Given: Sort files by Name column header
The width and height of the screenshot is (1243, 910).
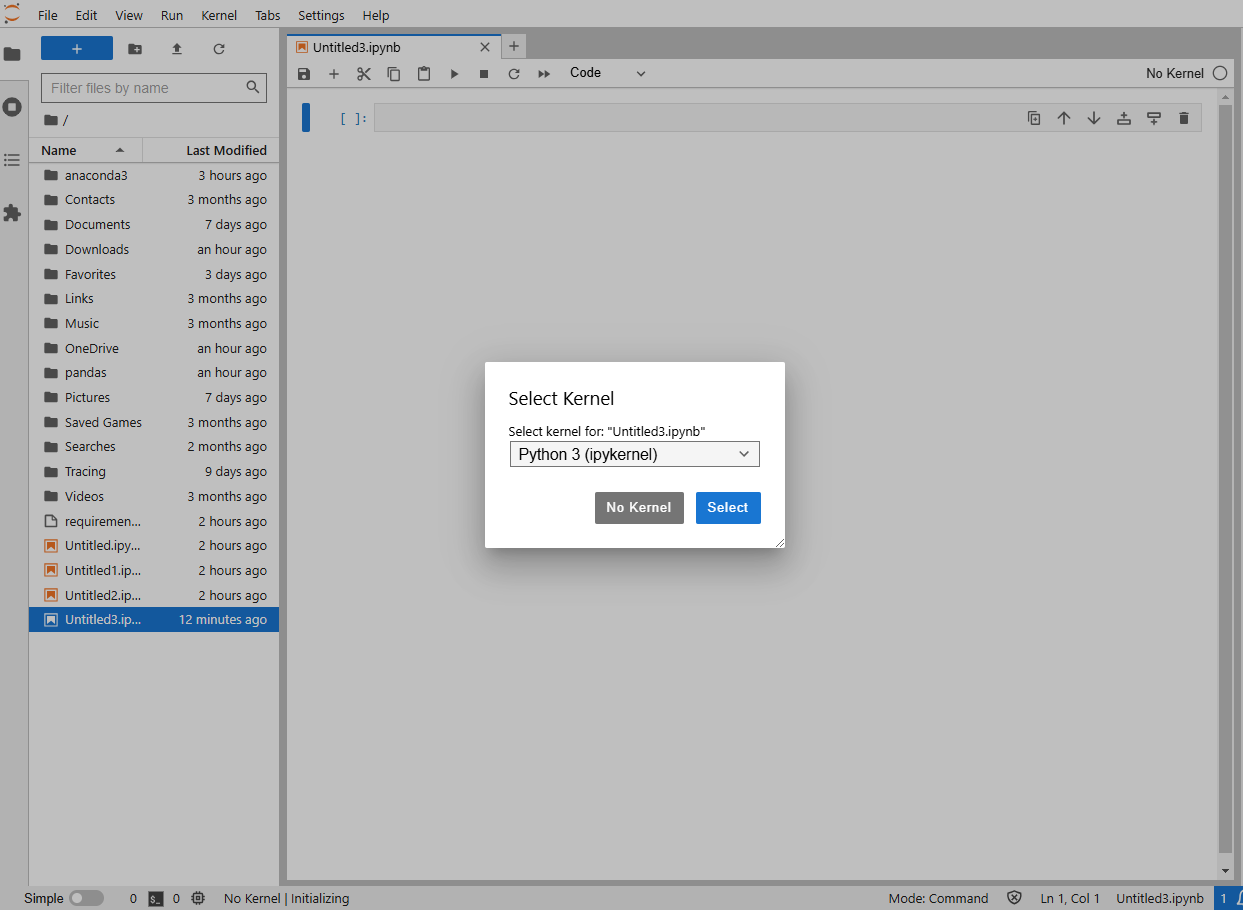Looking at the screenshot, I should coord(86,150).
